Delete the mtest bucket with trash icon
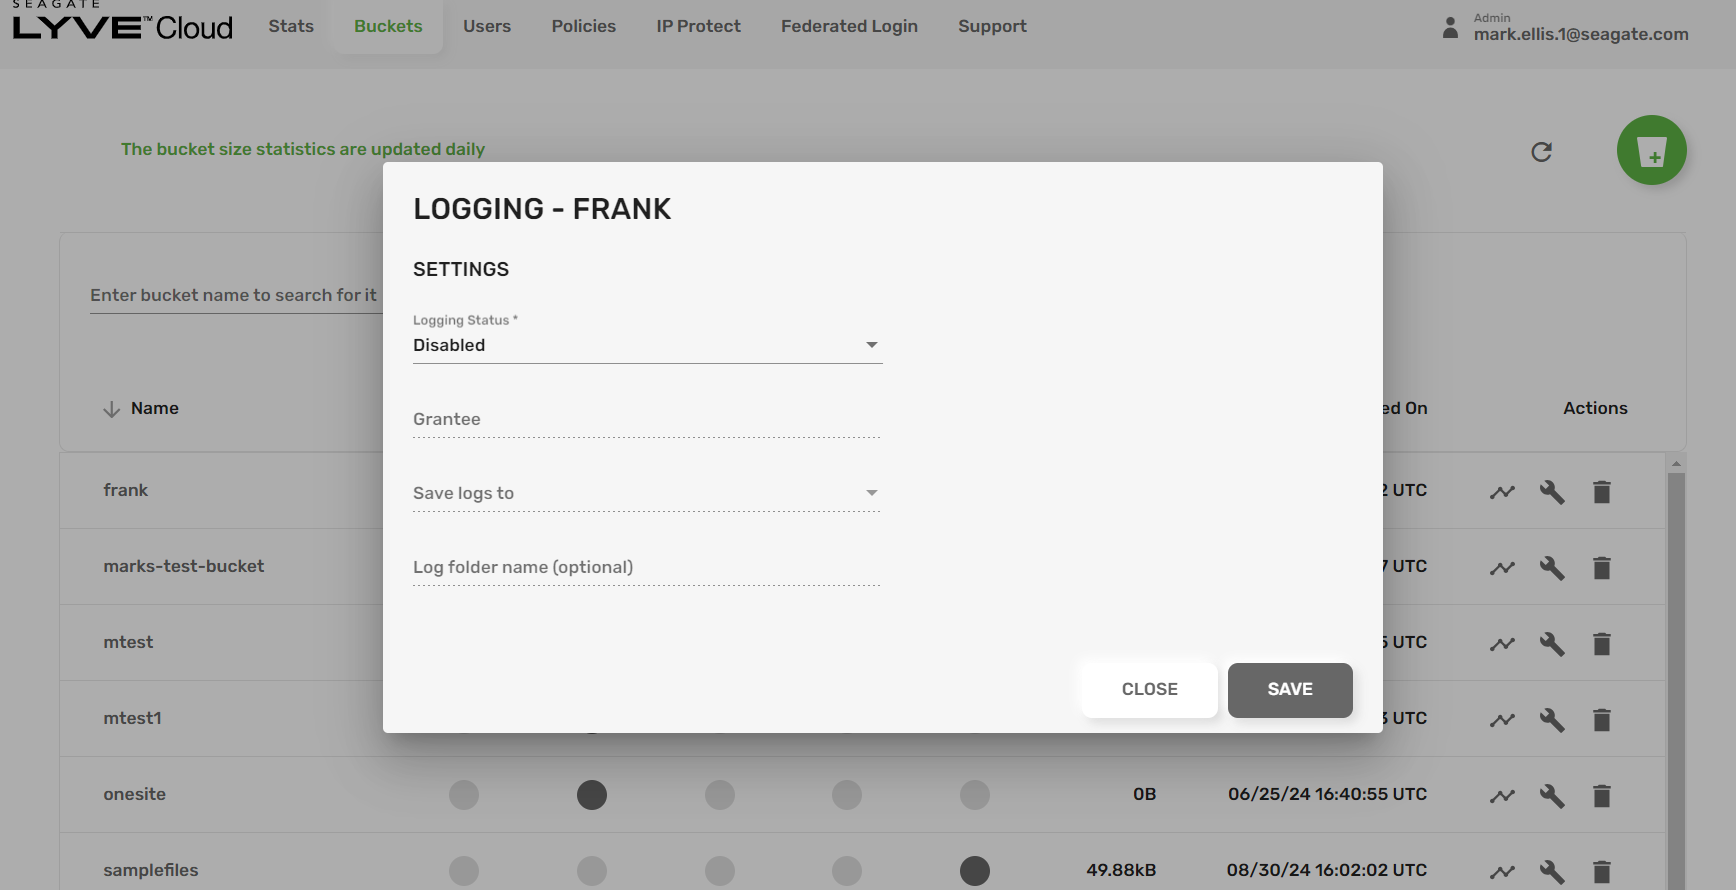1736x890 pixels. coord(1601,644)
